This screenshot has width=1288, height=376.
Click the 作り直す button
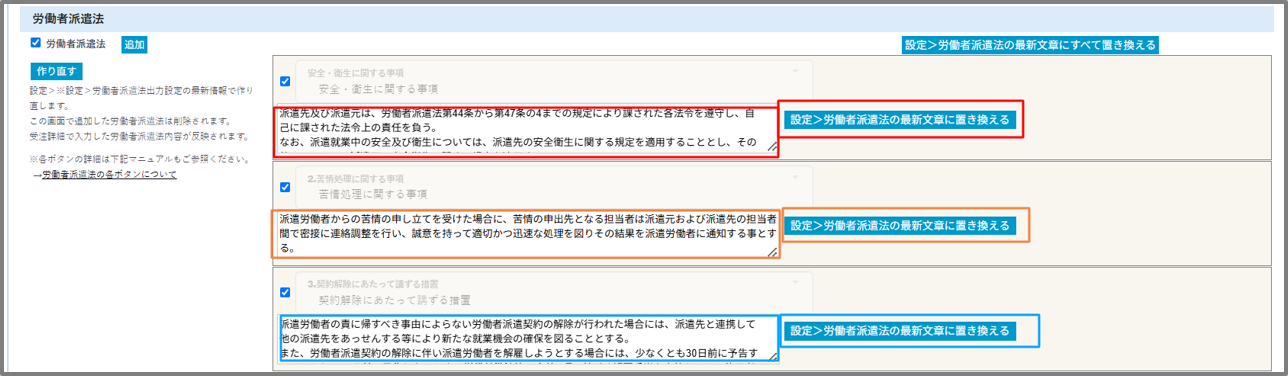57,71
